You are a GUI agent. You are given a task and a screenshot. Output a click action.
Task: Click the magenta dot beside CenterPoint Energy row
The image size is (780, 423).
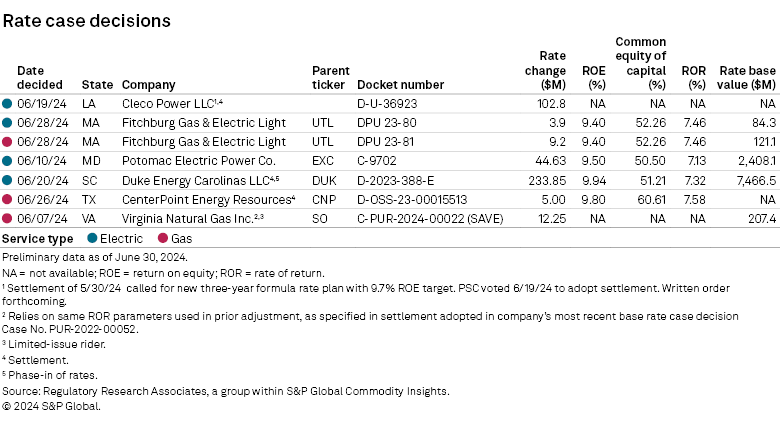(x=8, y=198)
